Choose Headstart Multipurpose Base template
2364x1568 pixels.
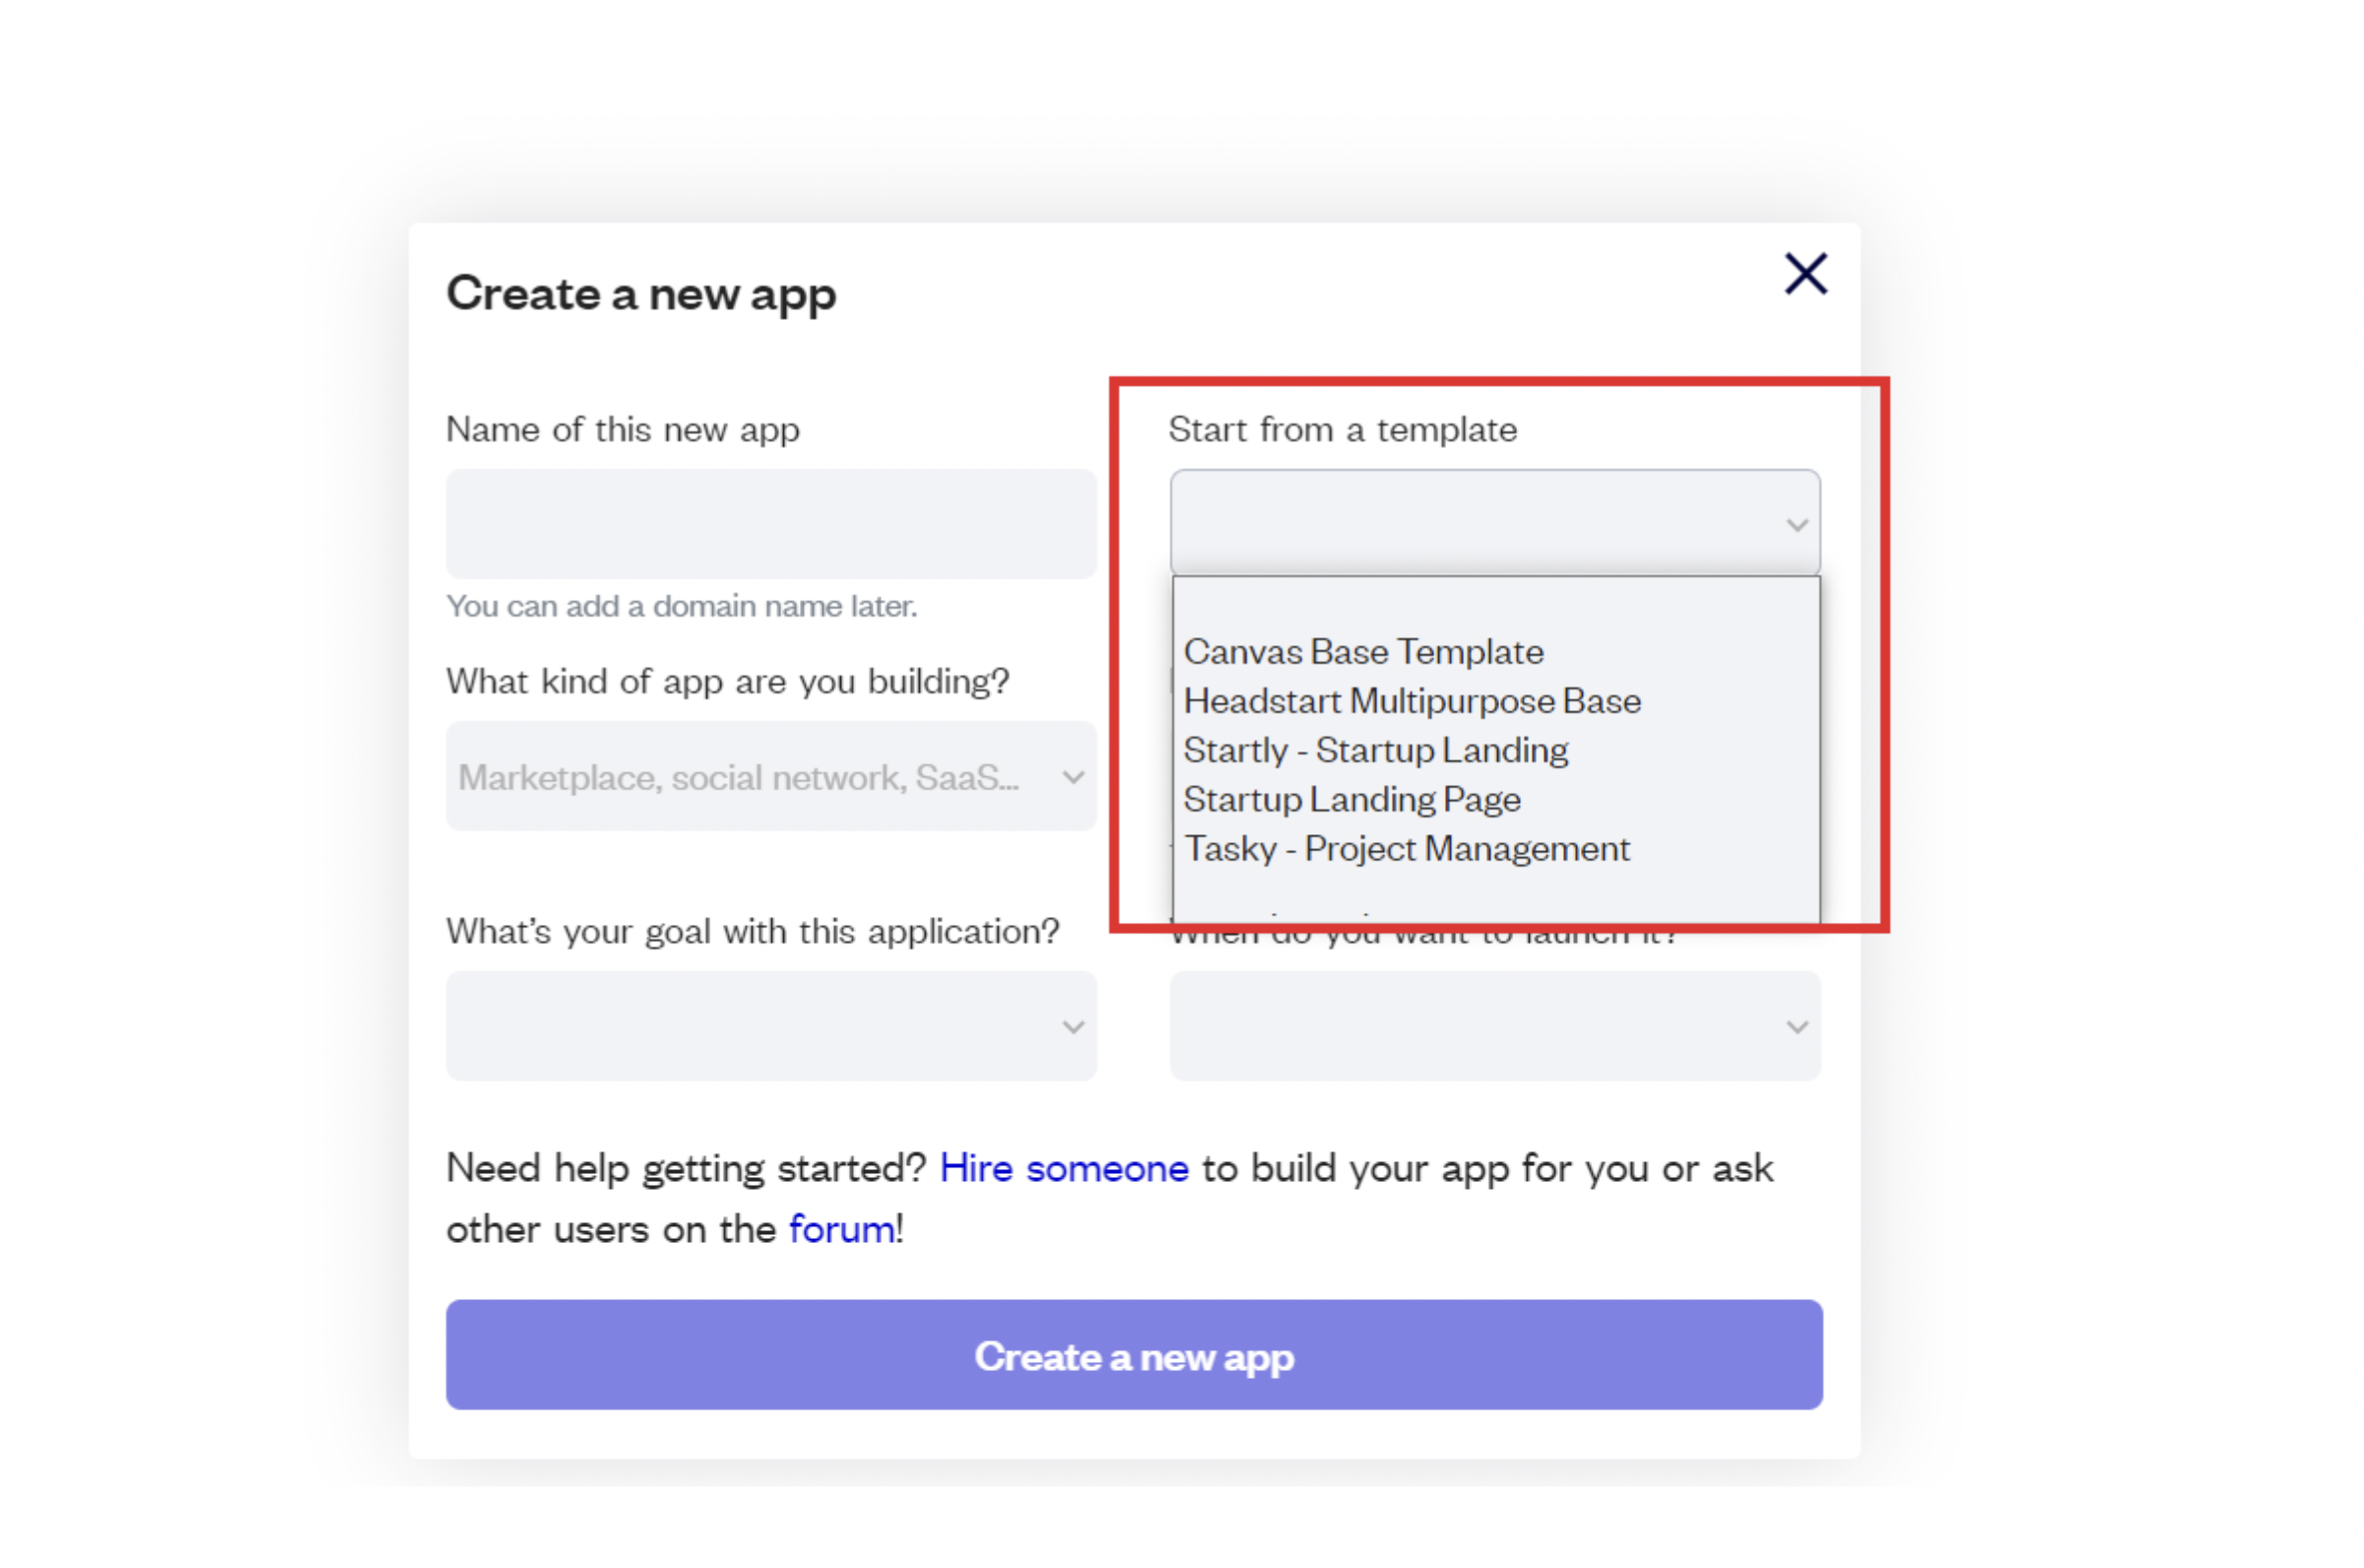1411,701
